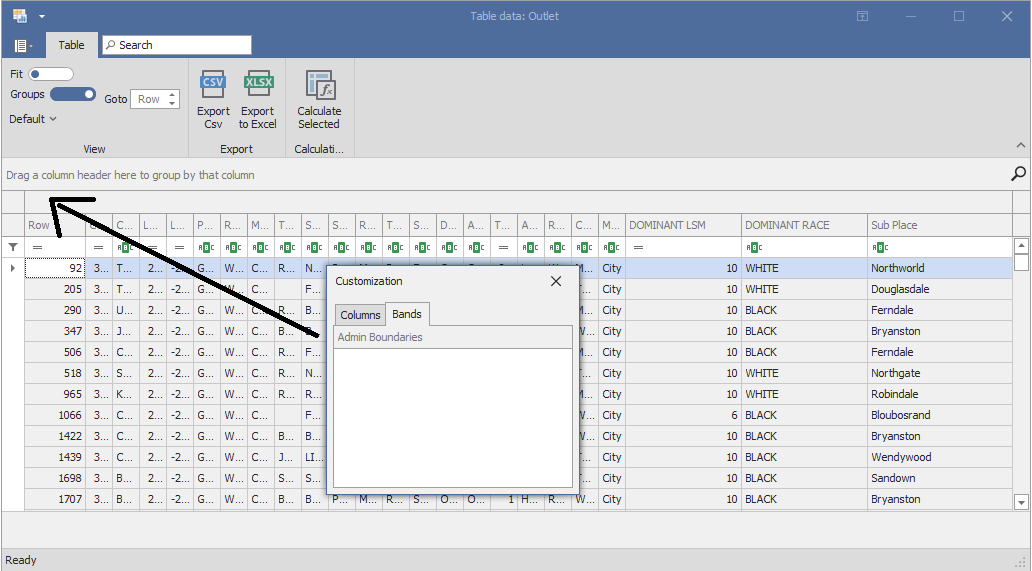This screenshot has height=571, width=1032.
Task: Expand the quick access toolbar arrow in title bar
Action: 42,17
